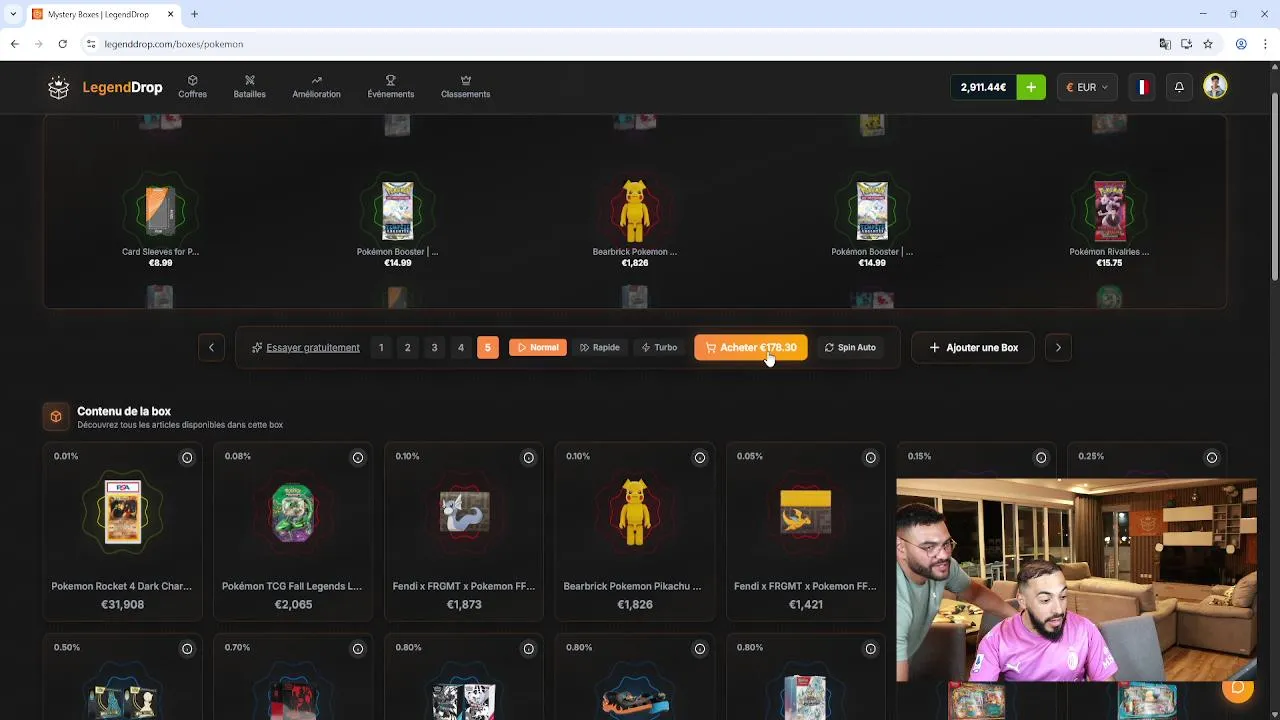Viewport: 1280px width, 720px height.
Task: Go to previous box arrow
Action: tap(211, 348)
